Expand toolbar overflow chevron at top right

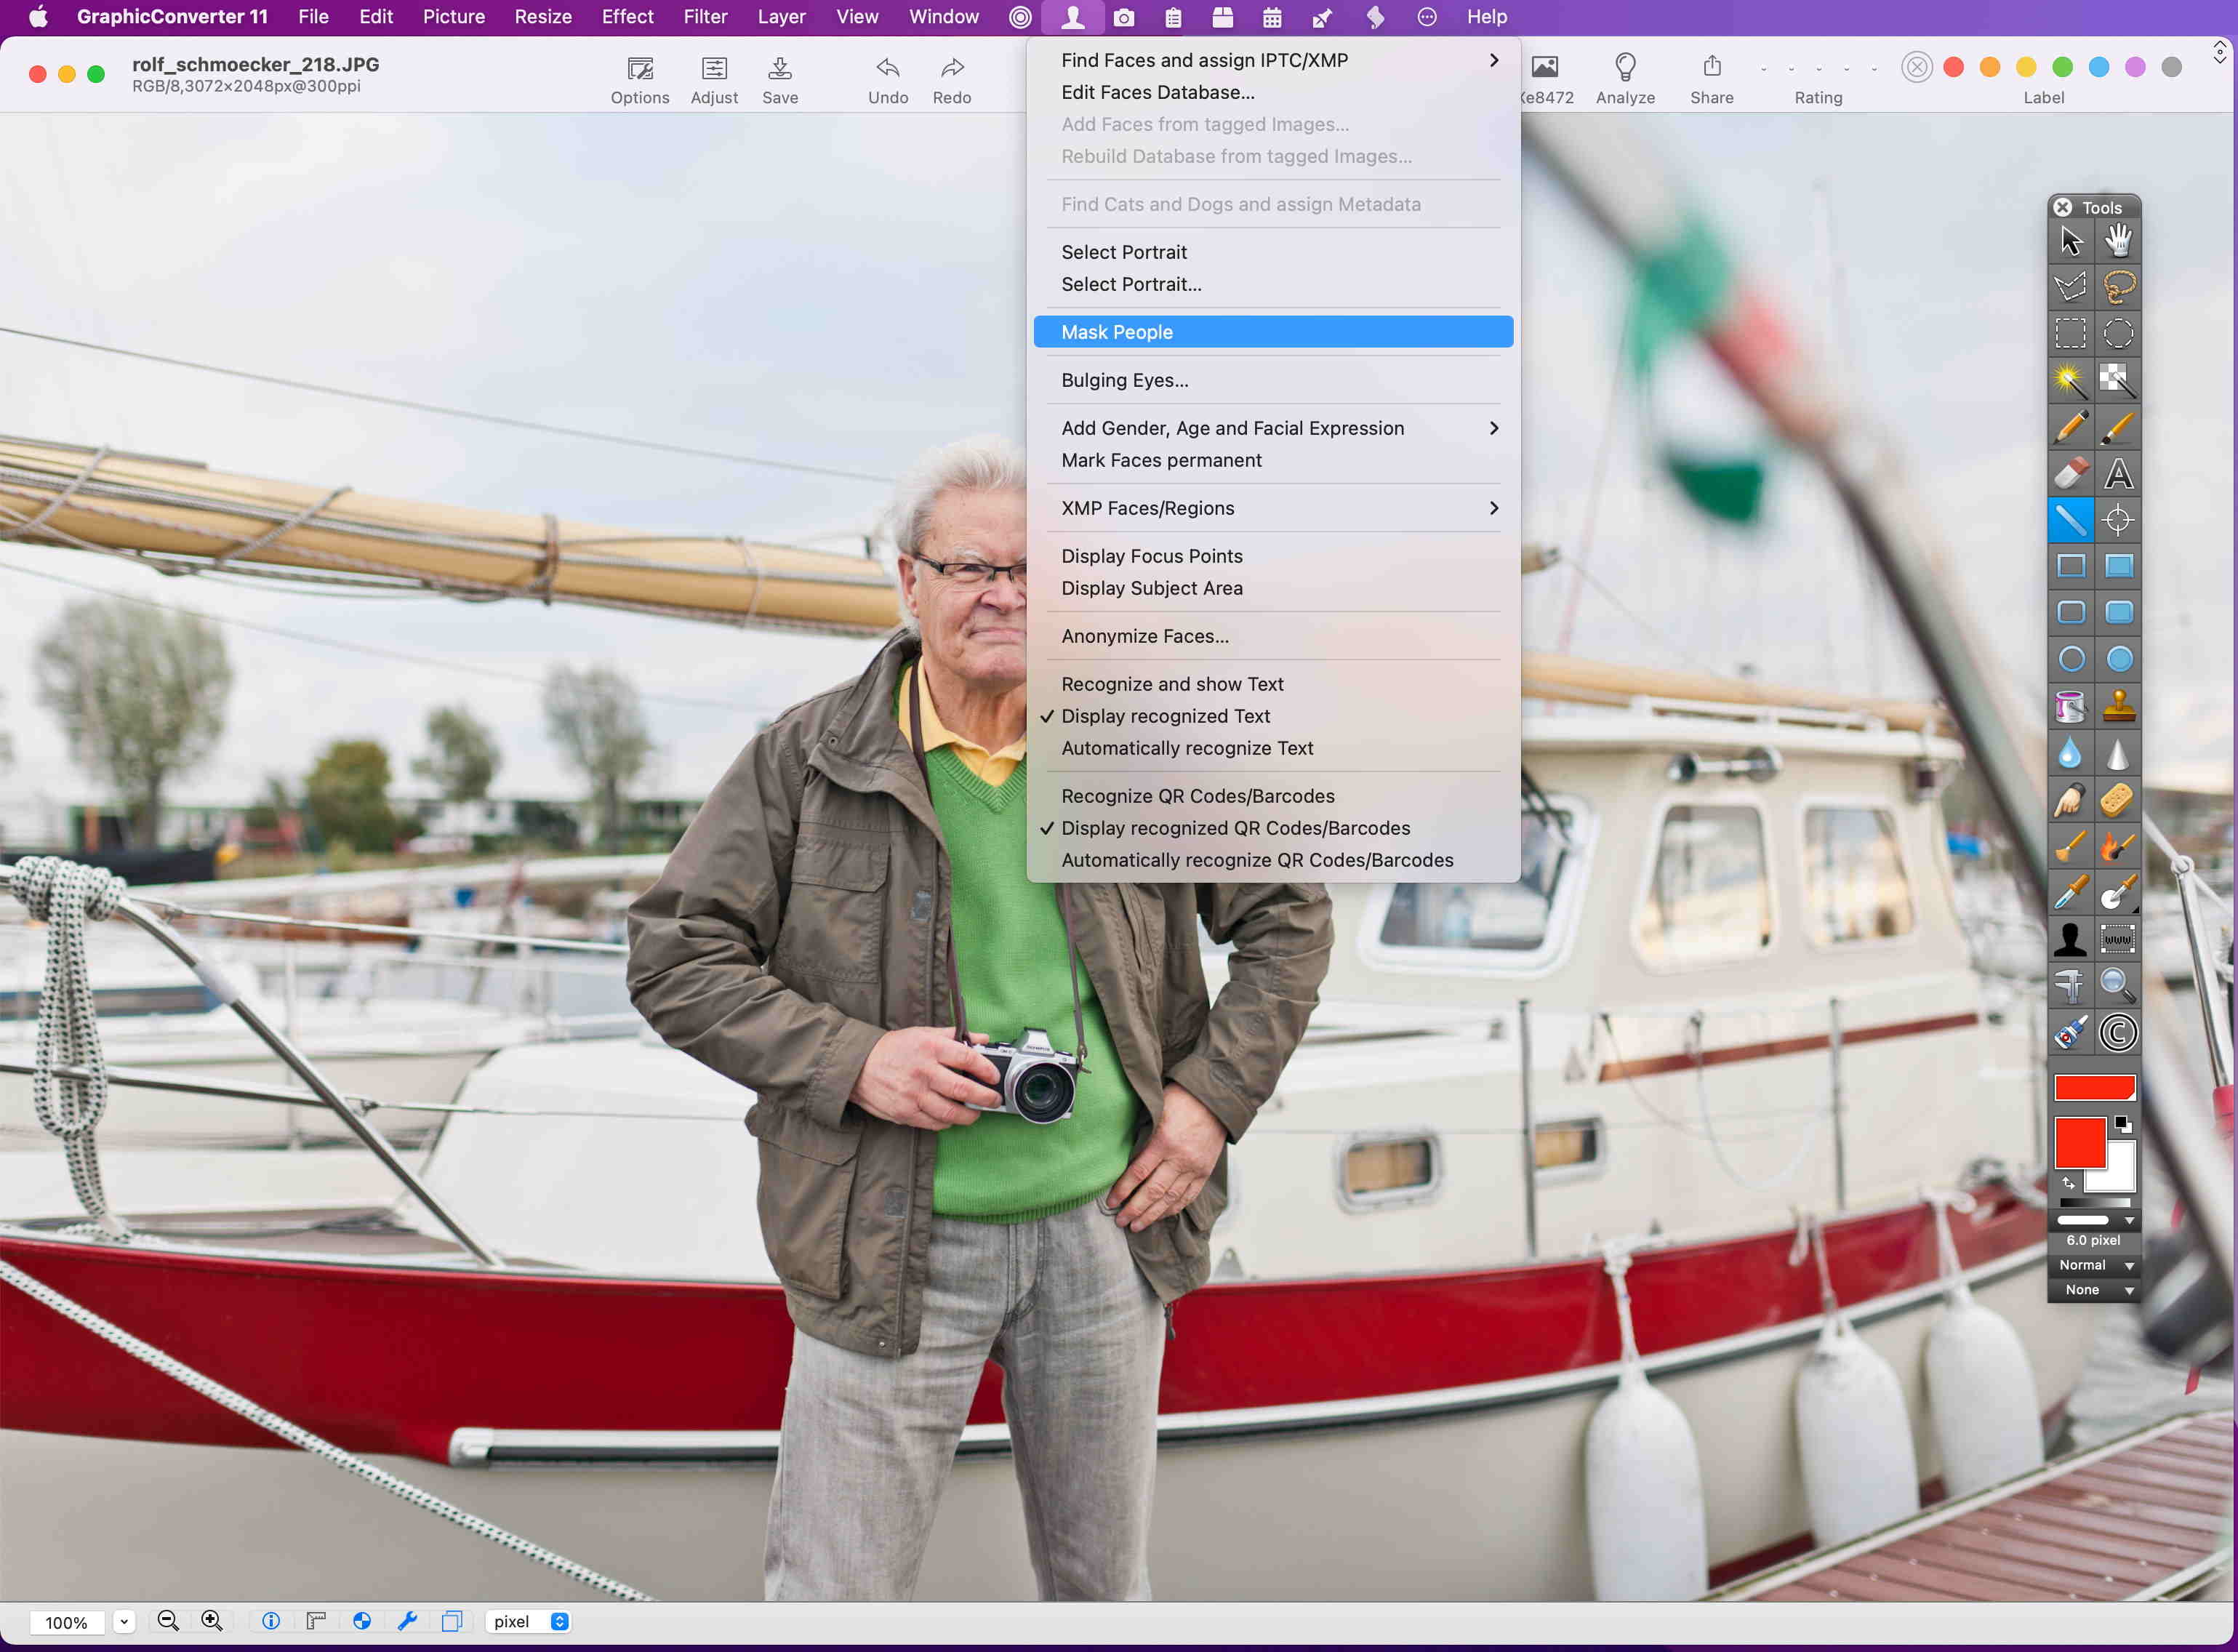coord(2219,52)
